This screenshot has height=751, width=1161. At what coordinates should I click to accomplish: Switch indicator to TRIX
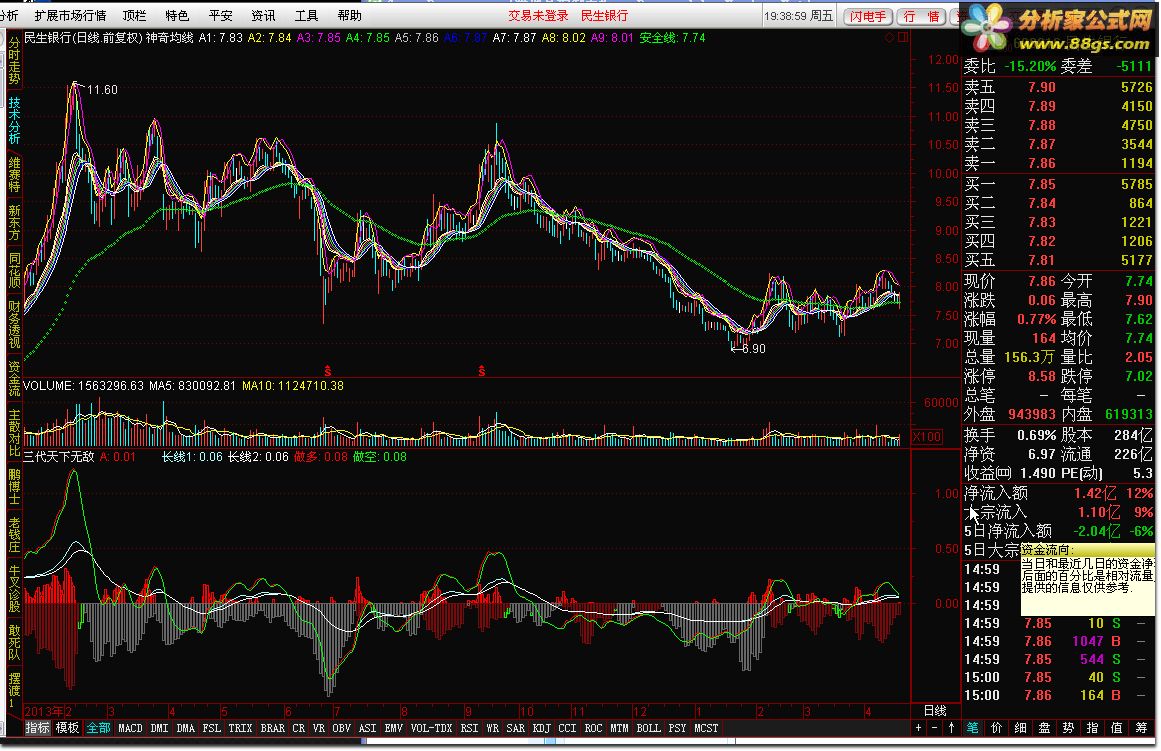pyautogui.click(x=240, y=728)
